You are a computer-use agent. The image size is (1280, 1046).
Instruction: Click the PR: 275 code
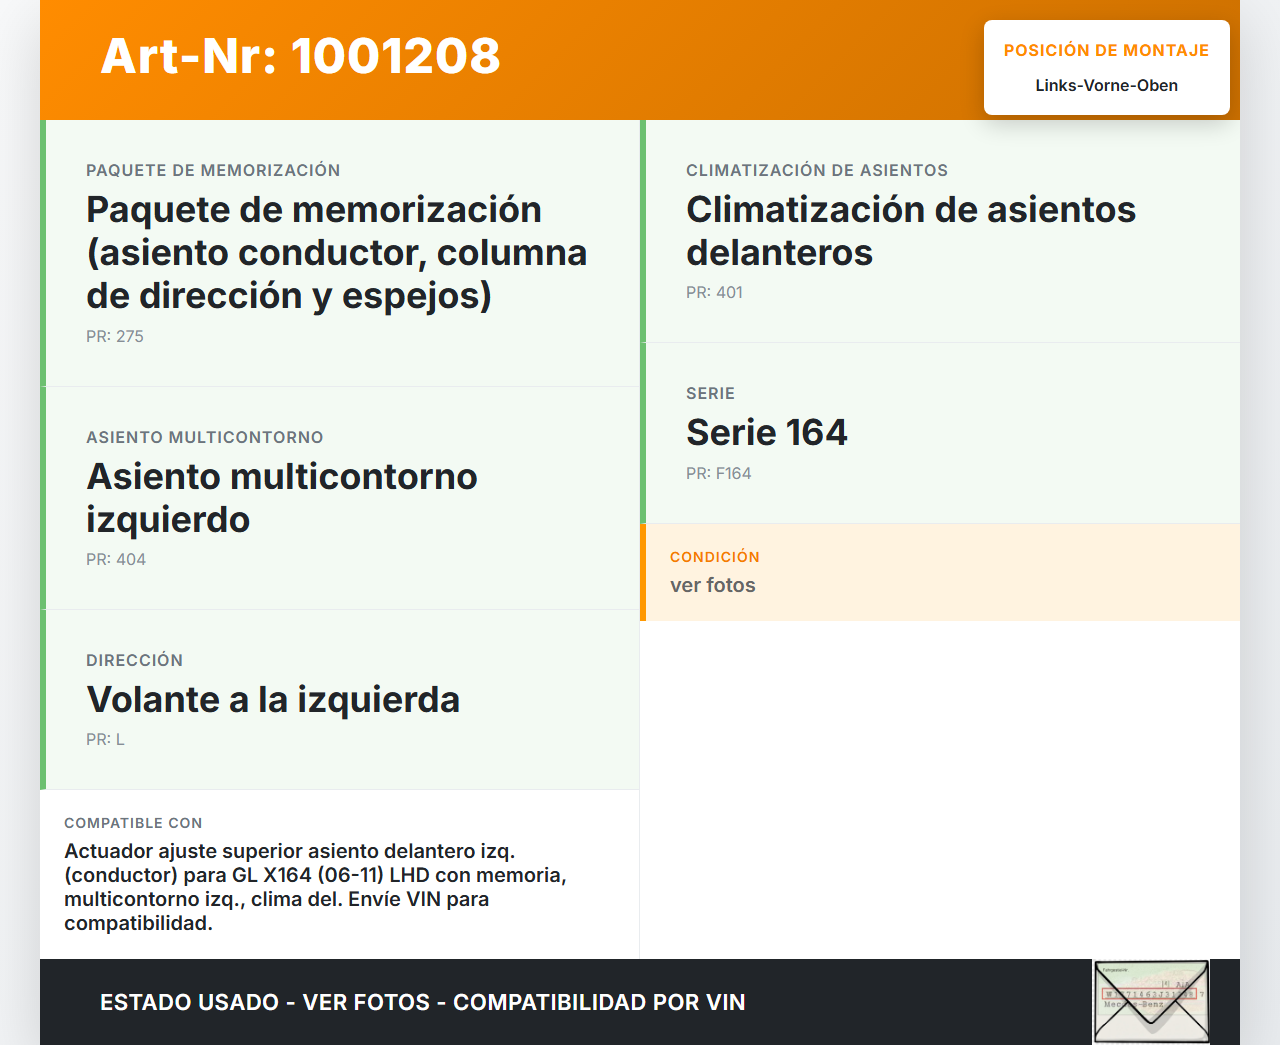(x=115, y=337)
